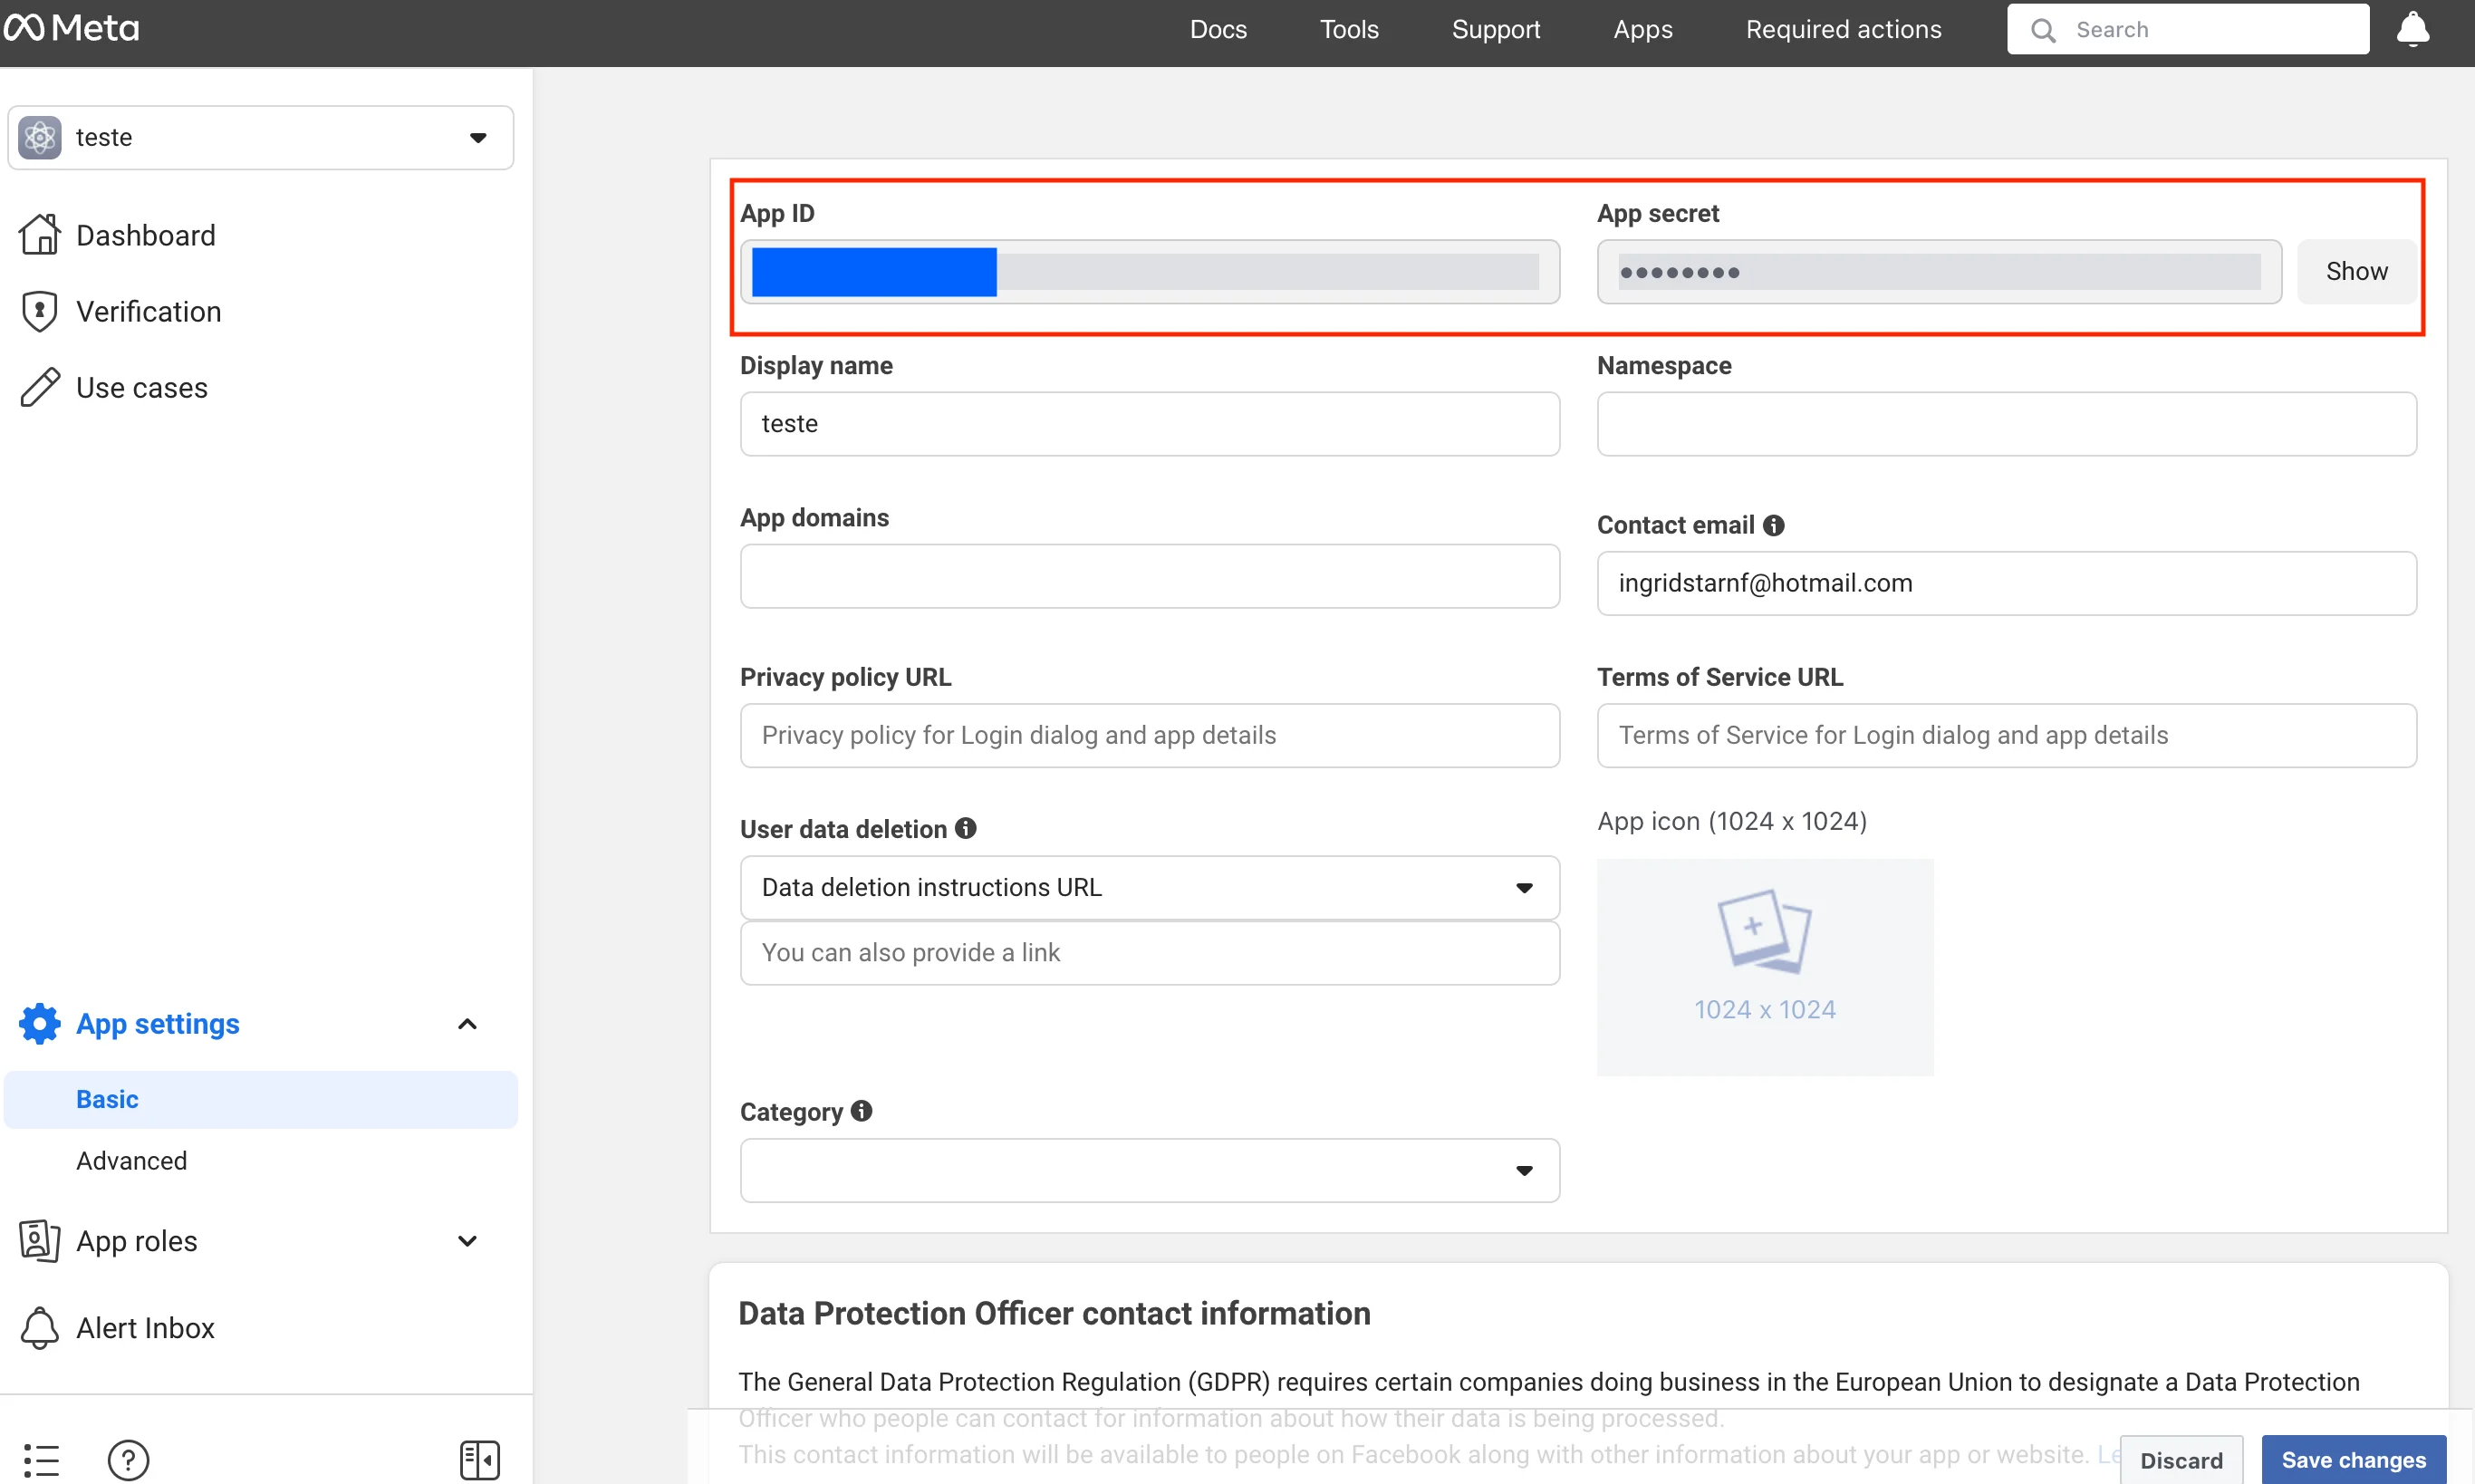This screenshot has width=2475, height=1484.
Task: Click the Contact email info icon
Action: (x=1773, y=525)
